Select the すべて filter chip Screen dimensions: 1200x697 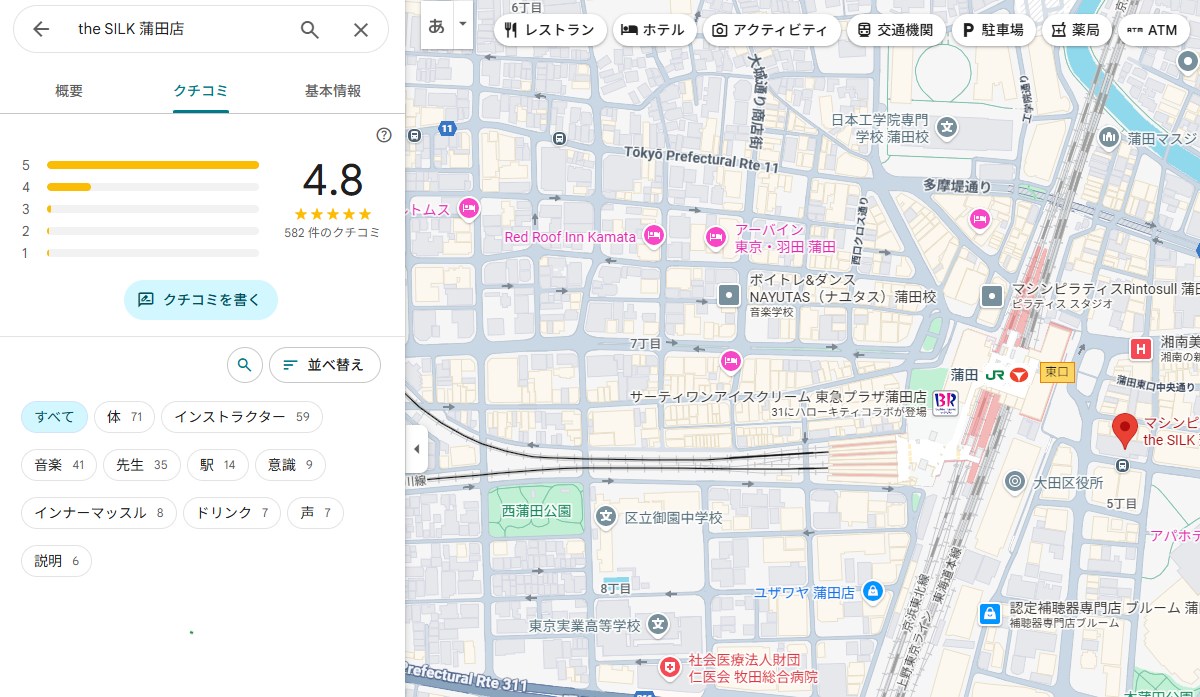[x=54, y=417]
